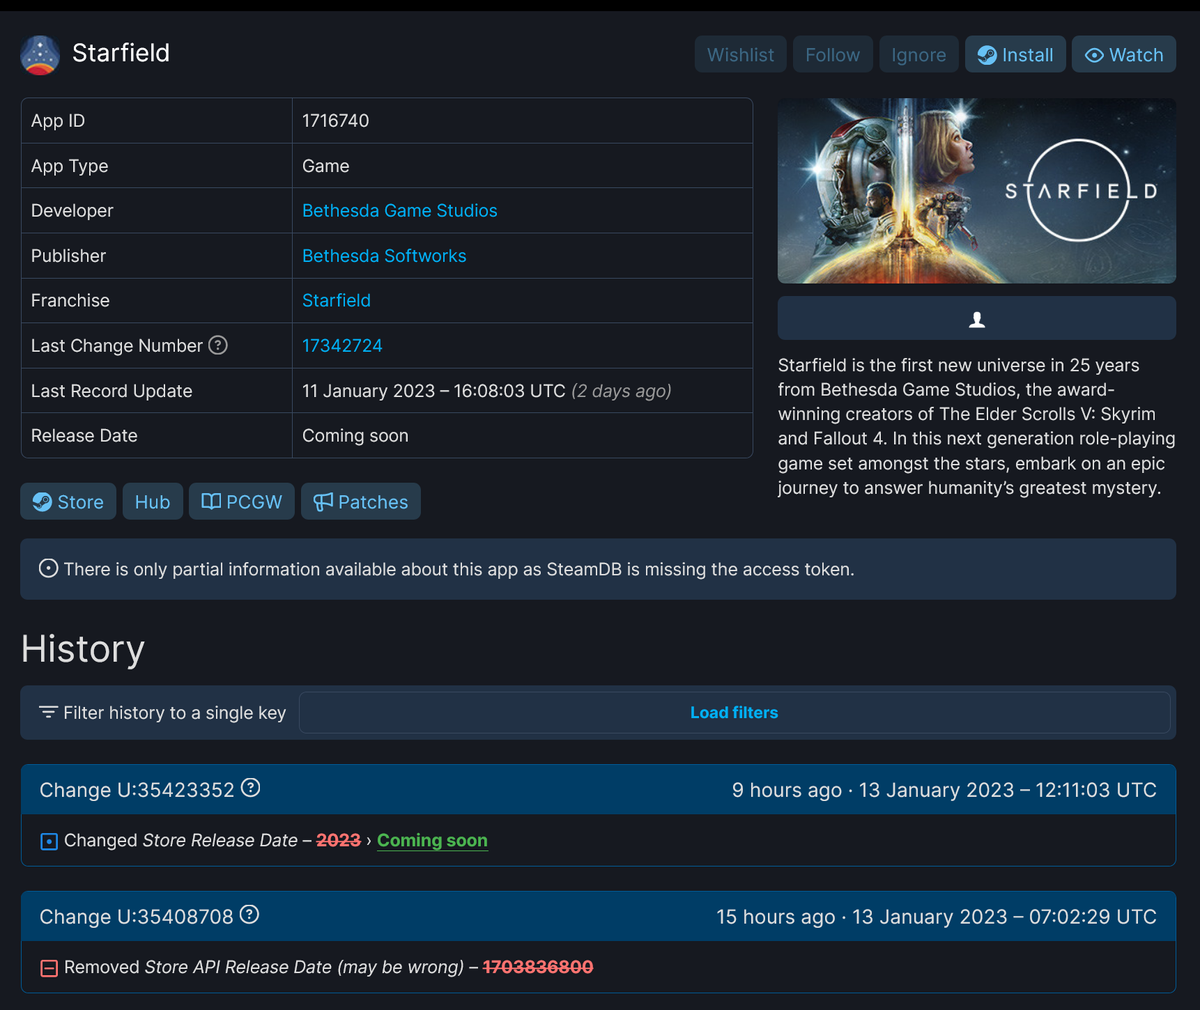Click the Starfield description paragraph
The width and height of the screenshot is (1200, 1010).
[x=977, y=427]
